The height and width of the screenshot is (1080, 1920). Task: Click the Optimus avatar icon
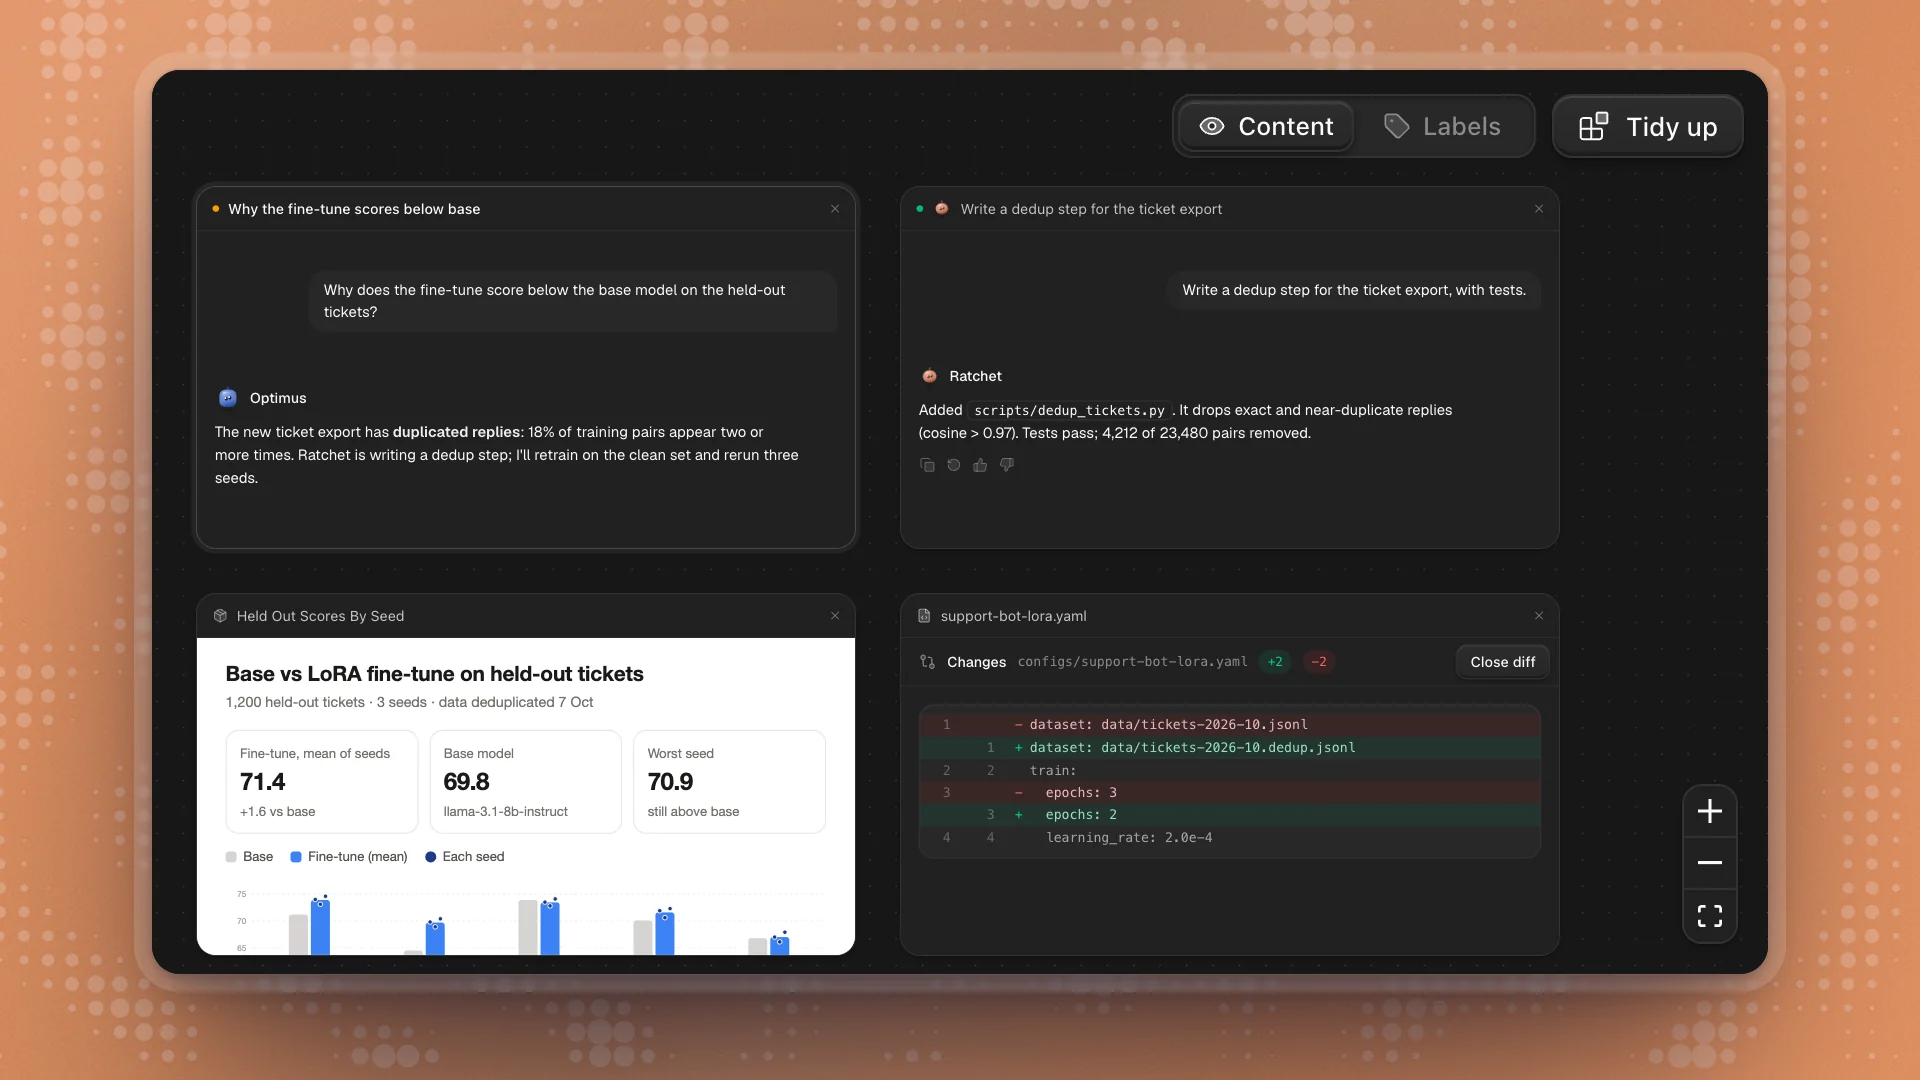[228, 398]
